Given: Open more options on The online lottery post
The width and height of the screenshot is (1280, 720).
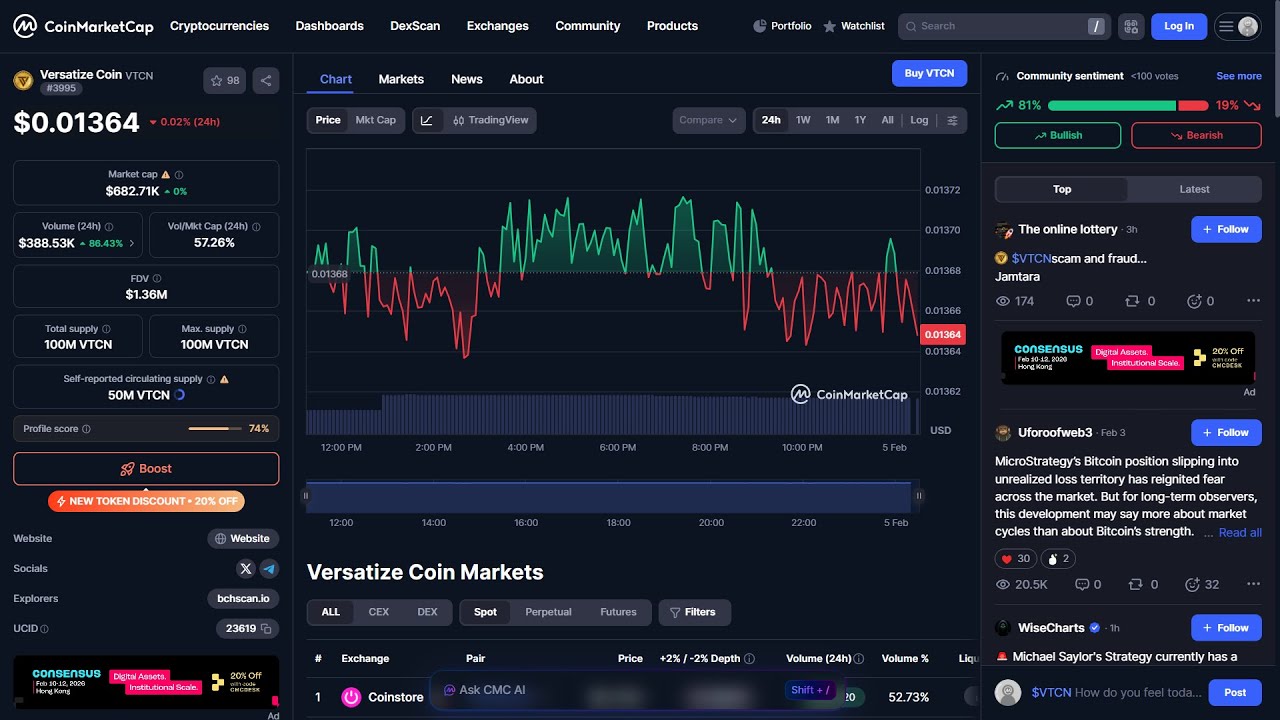Looking at the screenshot, I should click(1253, 301).
